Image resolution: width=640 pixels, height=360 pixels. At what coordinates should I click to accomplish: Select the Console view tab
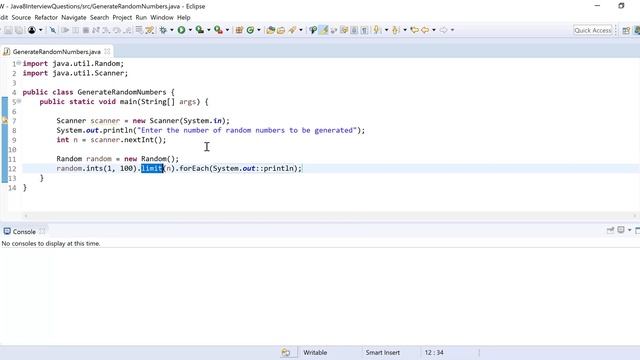pos(24,231)
